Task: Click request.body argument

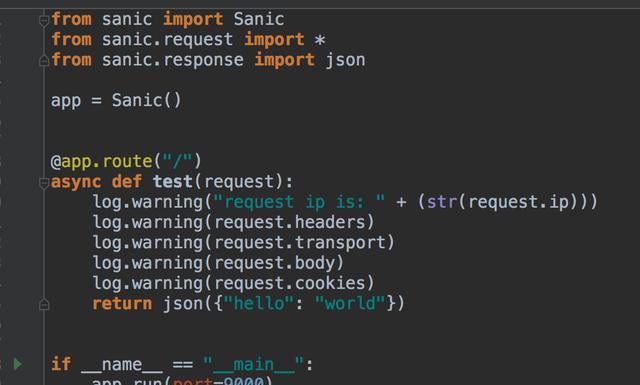Action: point(274,263)
